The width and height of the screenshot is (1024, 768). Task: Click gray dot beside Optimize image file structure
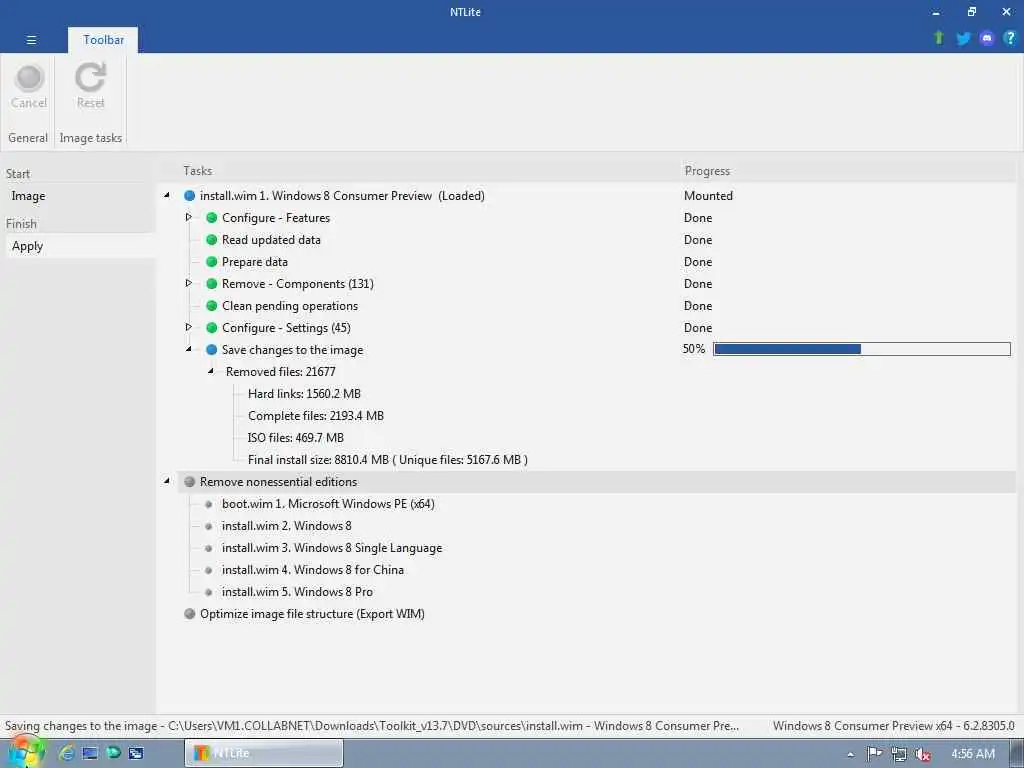(189, 614)
